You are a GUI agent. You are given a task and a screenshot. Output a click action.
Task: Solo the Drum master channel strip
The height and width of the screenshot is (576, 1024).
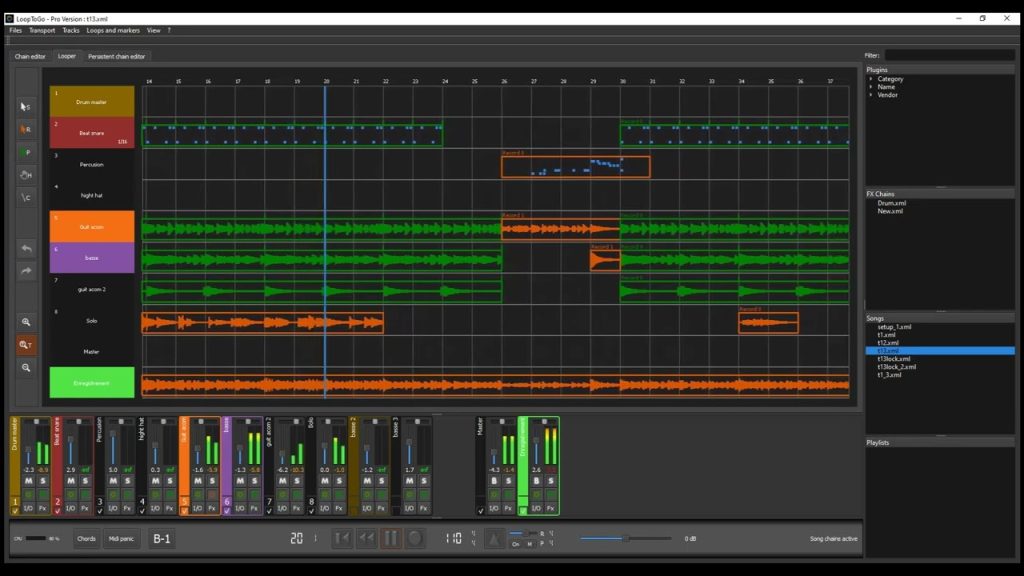[43, 481]
